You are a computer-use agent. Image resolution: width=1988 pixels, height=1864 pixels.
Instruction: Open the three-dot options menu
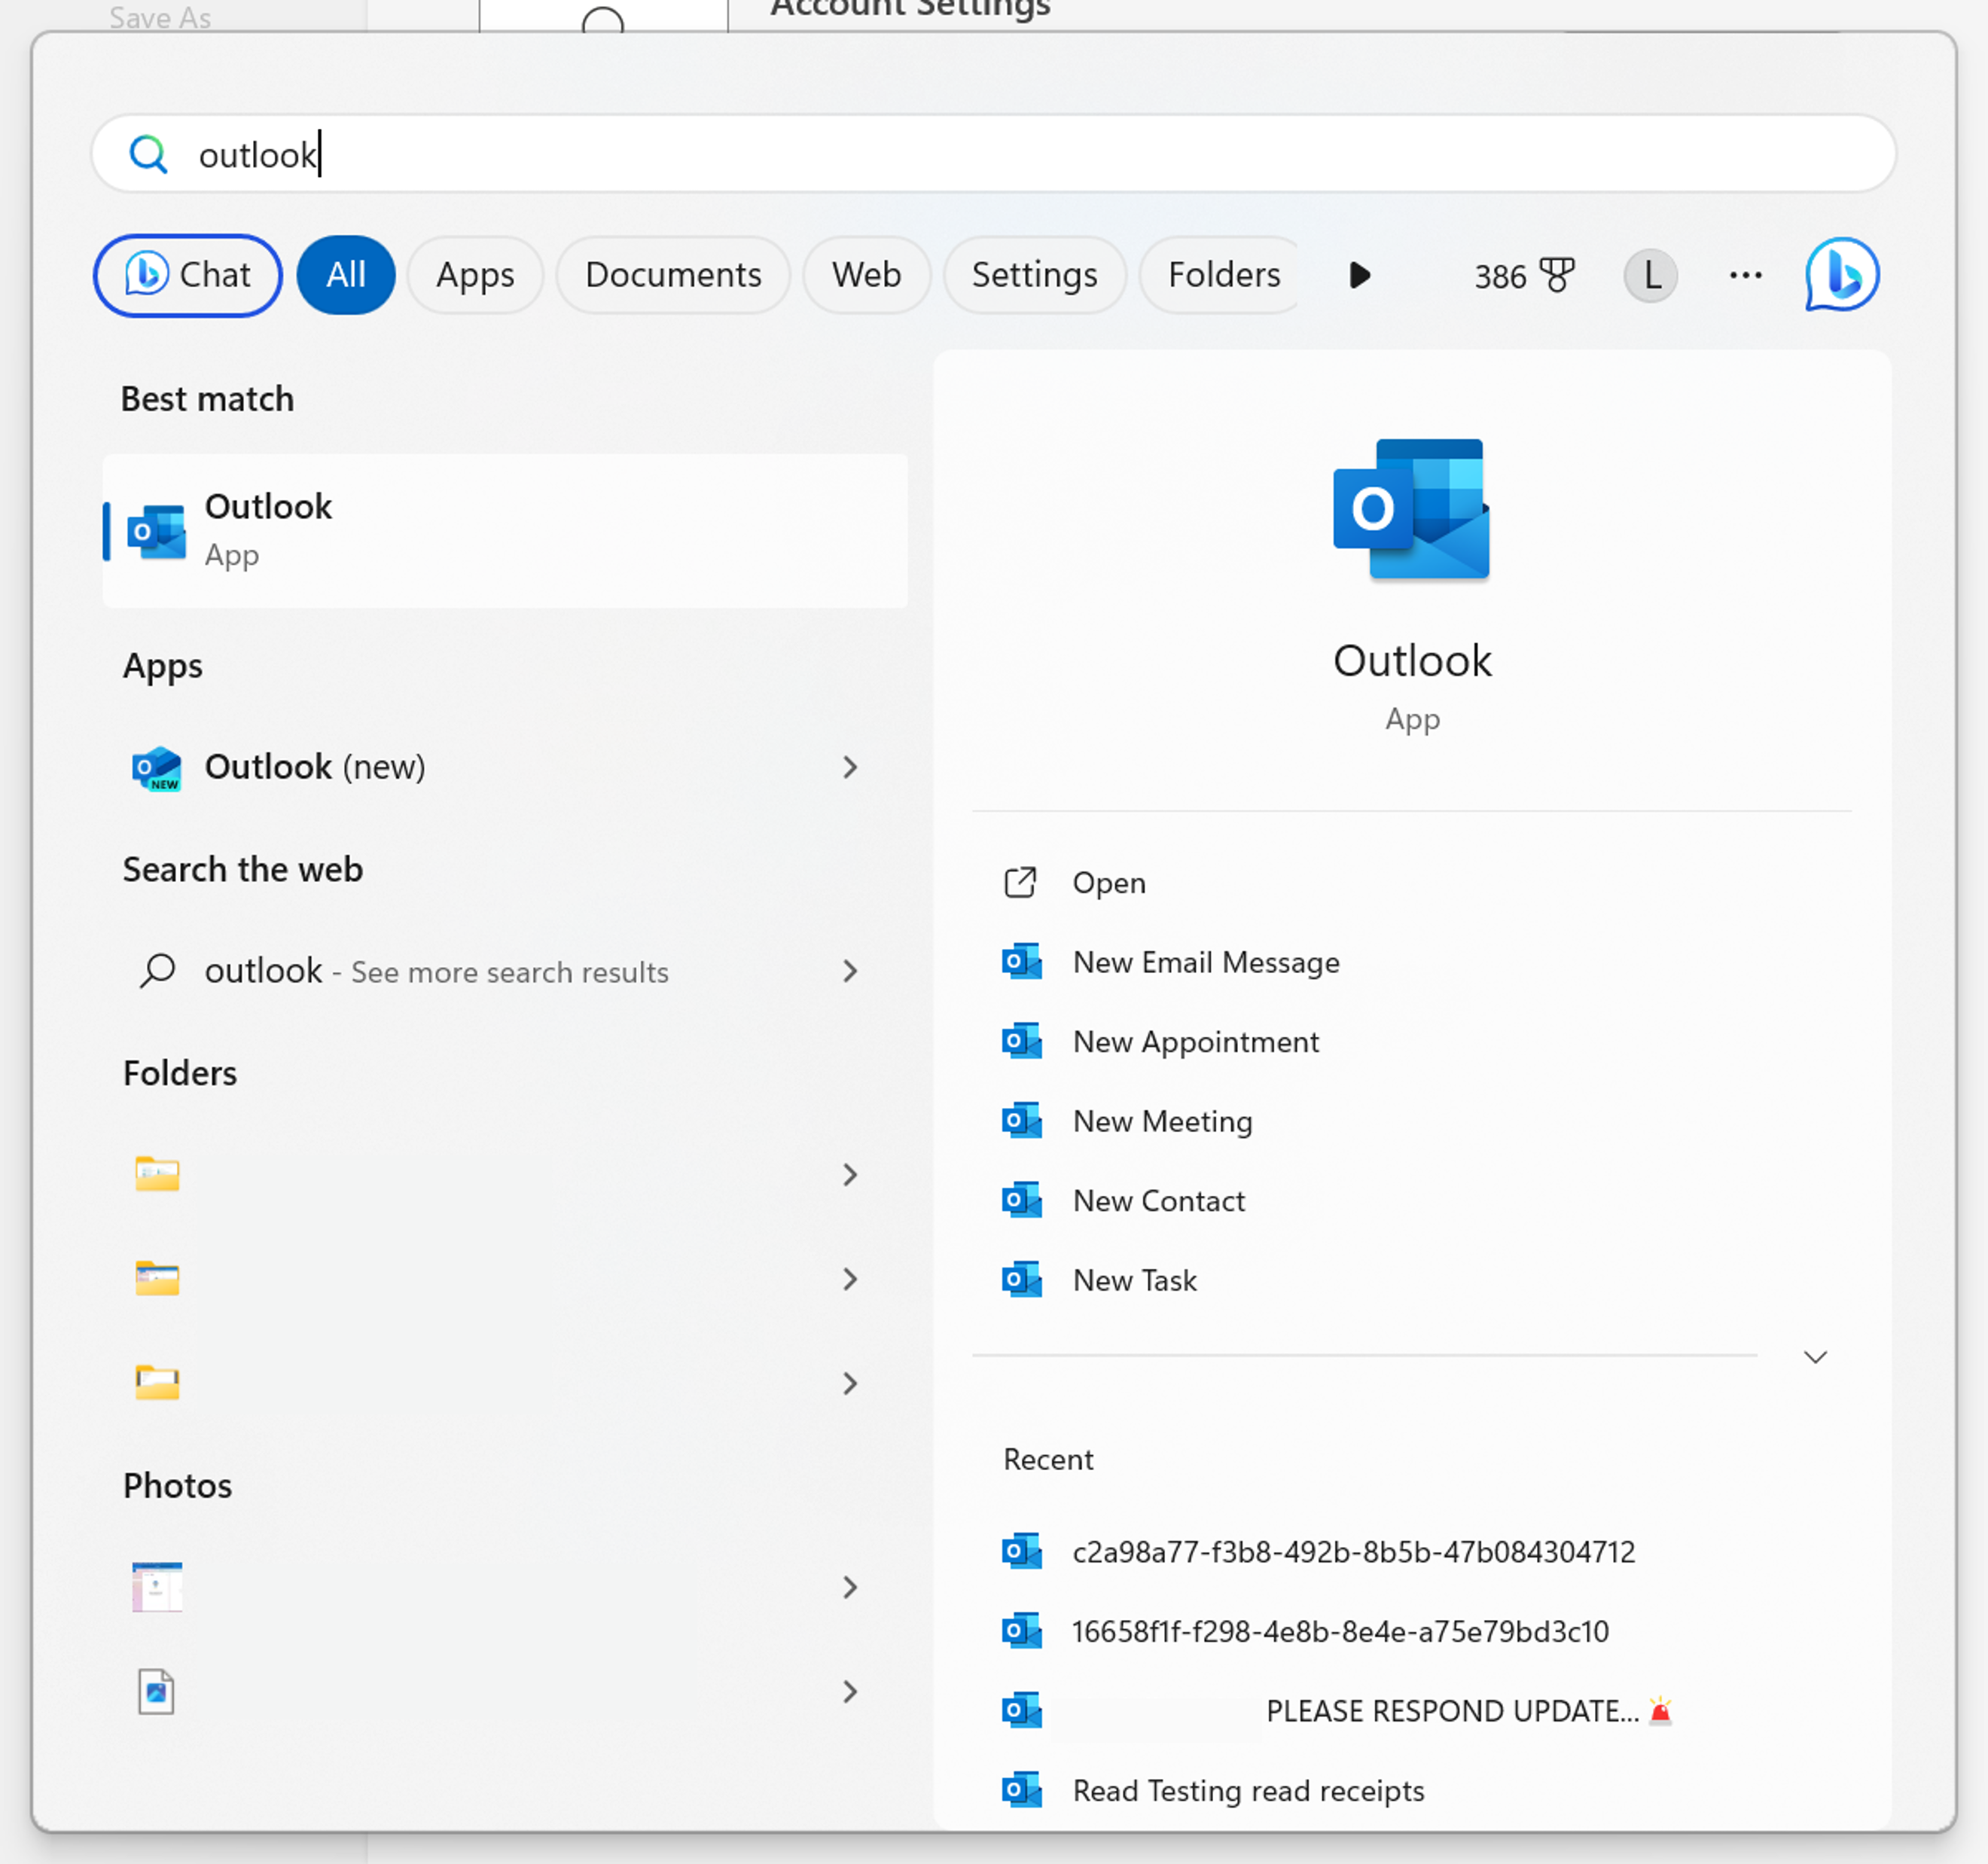(1745, 275)
